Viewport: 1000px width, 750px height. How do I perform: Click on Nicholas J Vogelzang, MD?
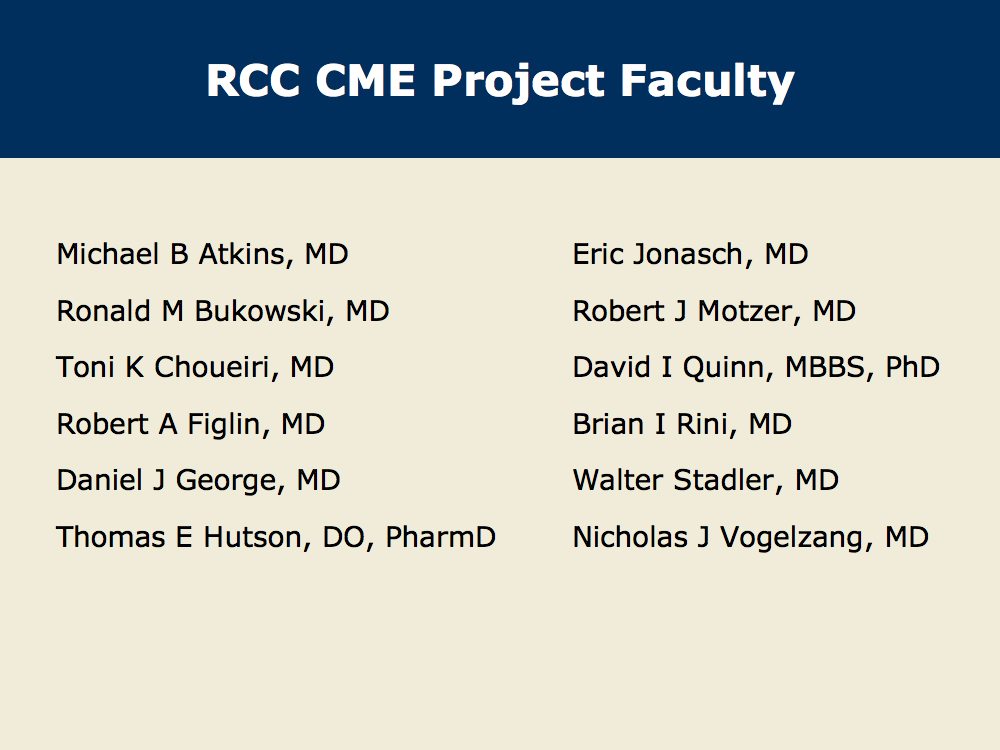click(750, 537)
